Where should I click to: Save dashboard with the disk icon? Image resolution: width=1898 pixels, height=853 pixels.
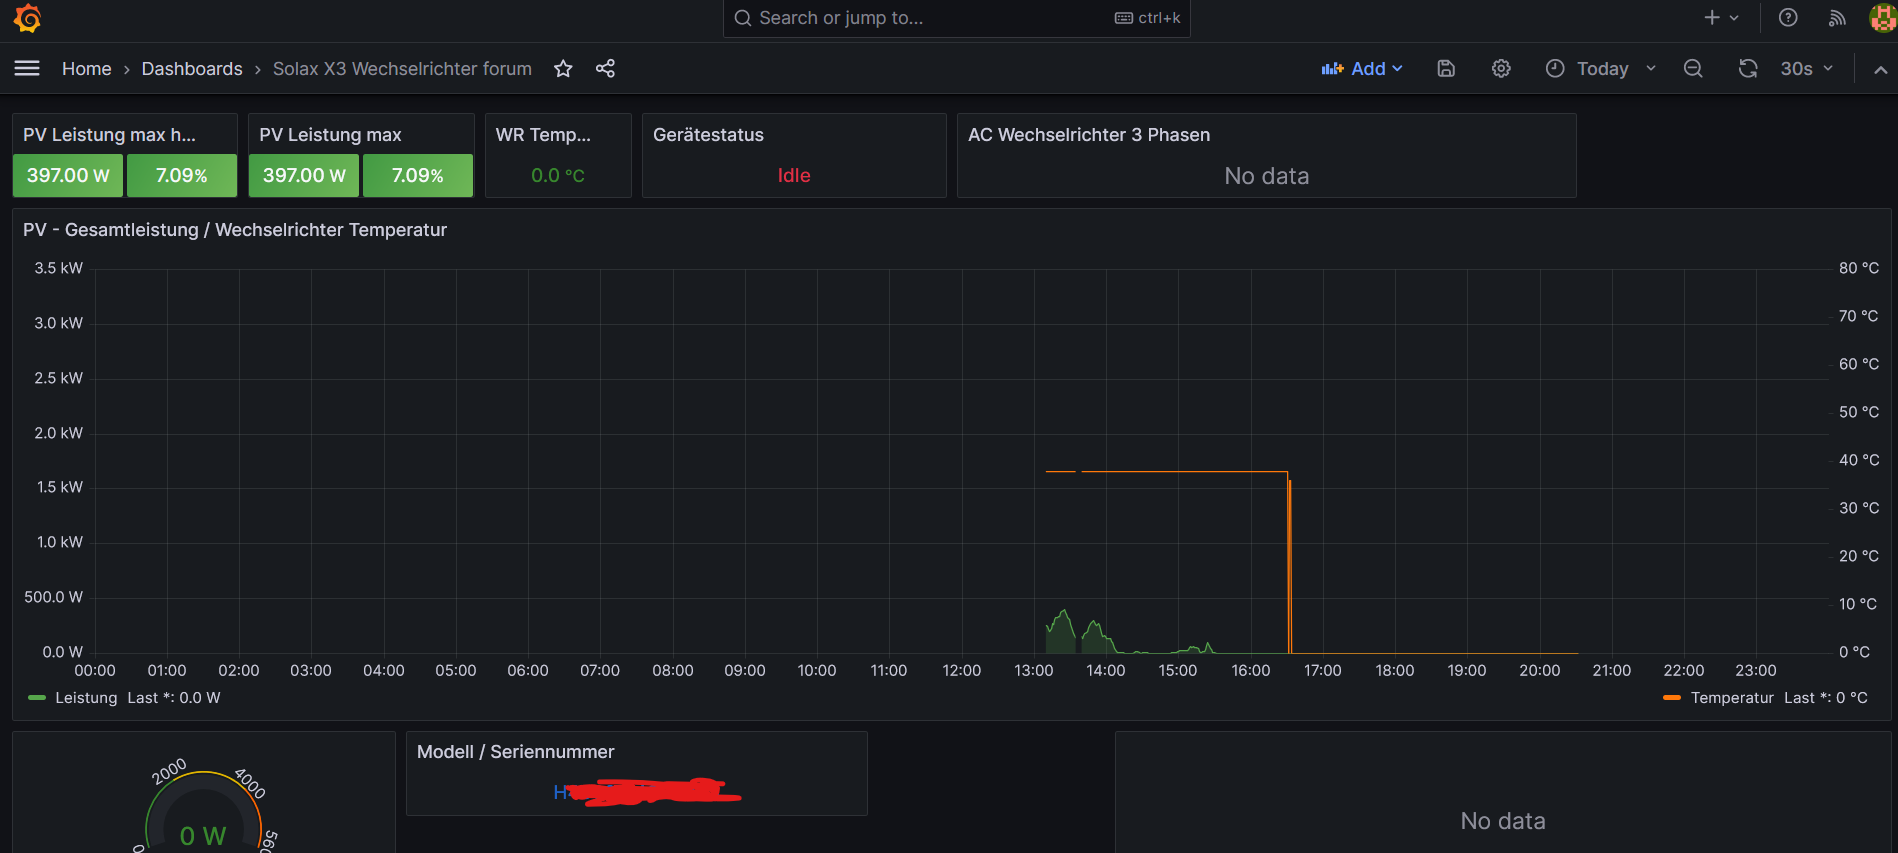(1446, 68)
